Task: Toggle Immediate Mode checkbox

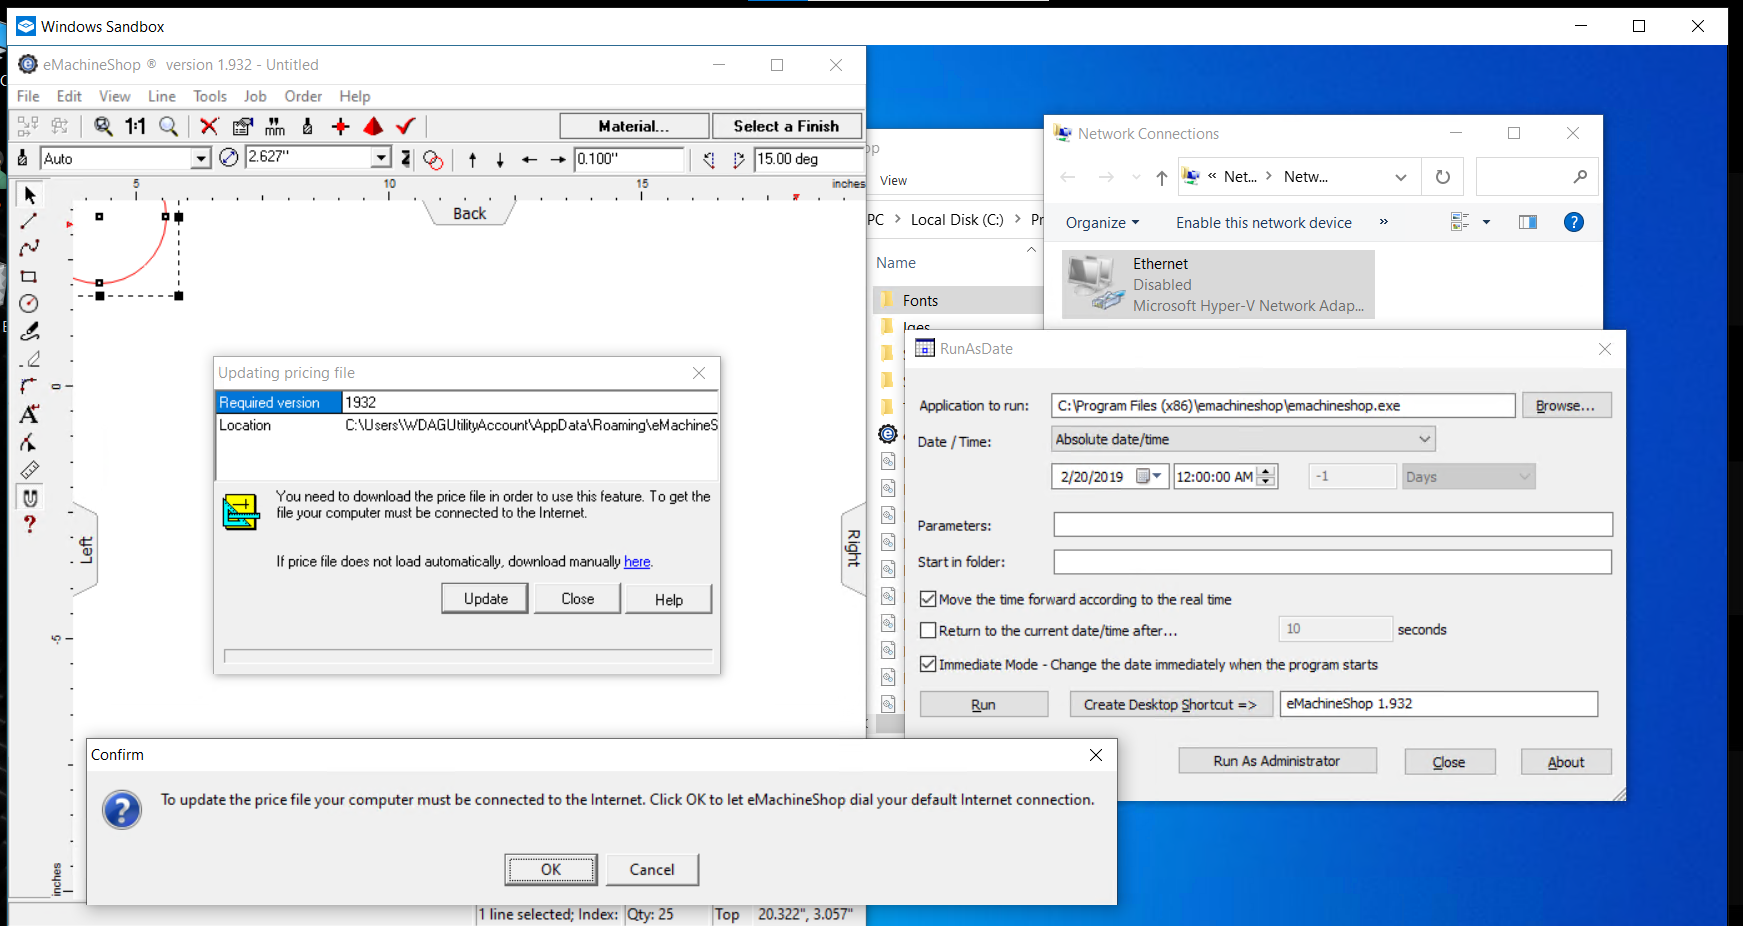Action: pyautogui.click(x=928, y=664)
